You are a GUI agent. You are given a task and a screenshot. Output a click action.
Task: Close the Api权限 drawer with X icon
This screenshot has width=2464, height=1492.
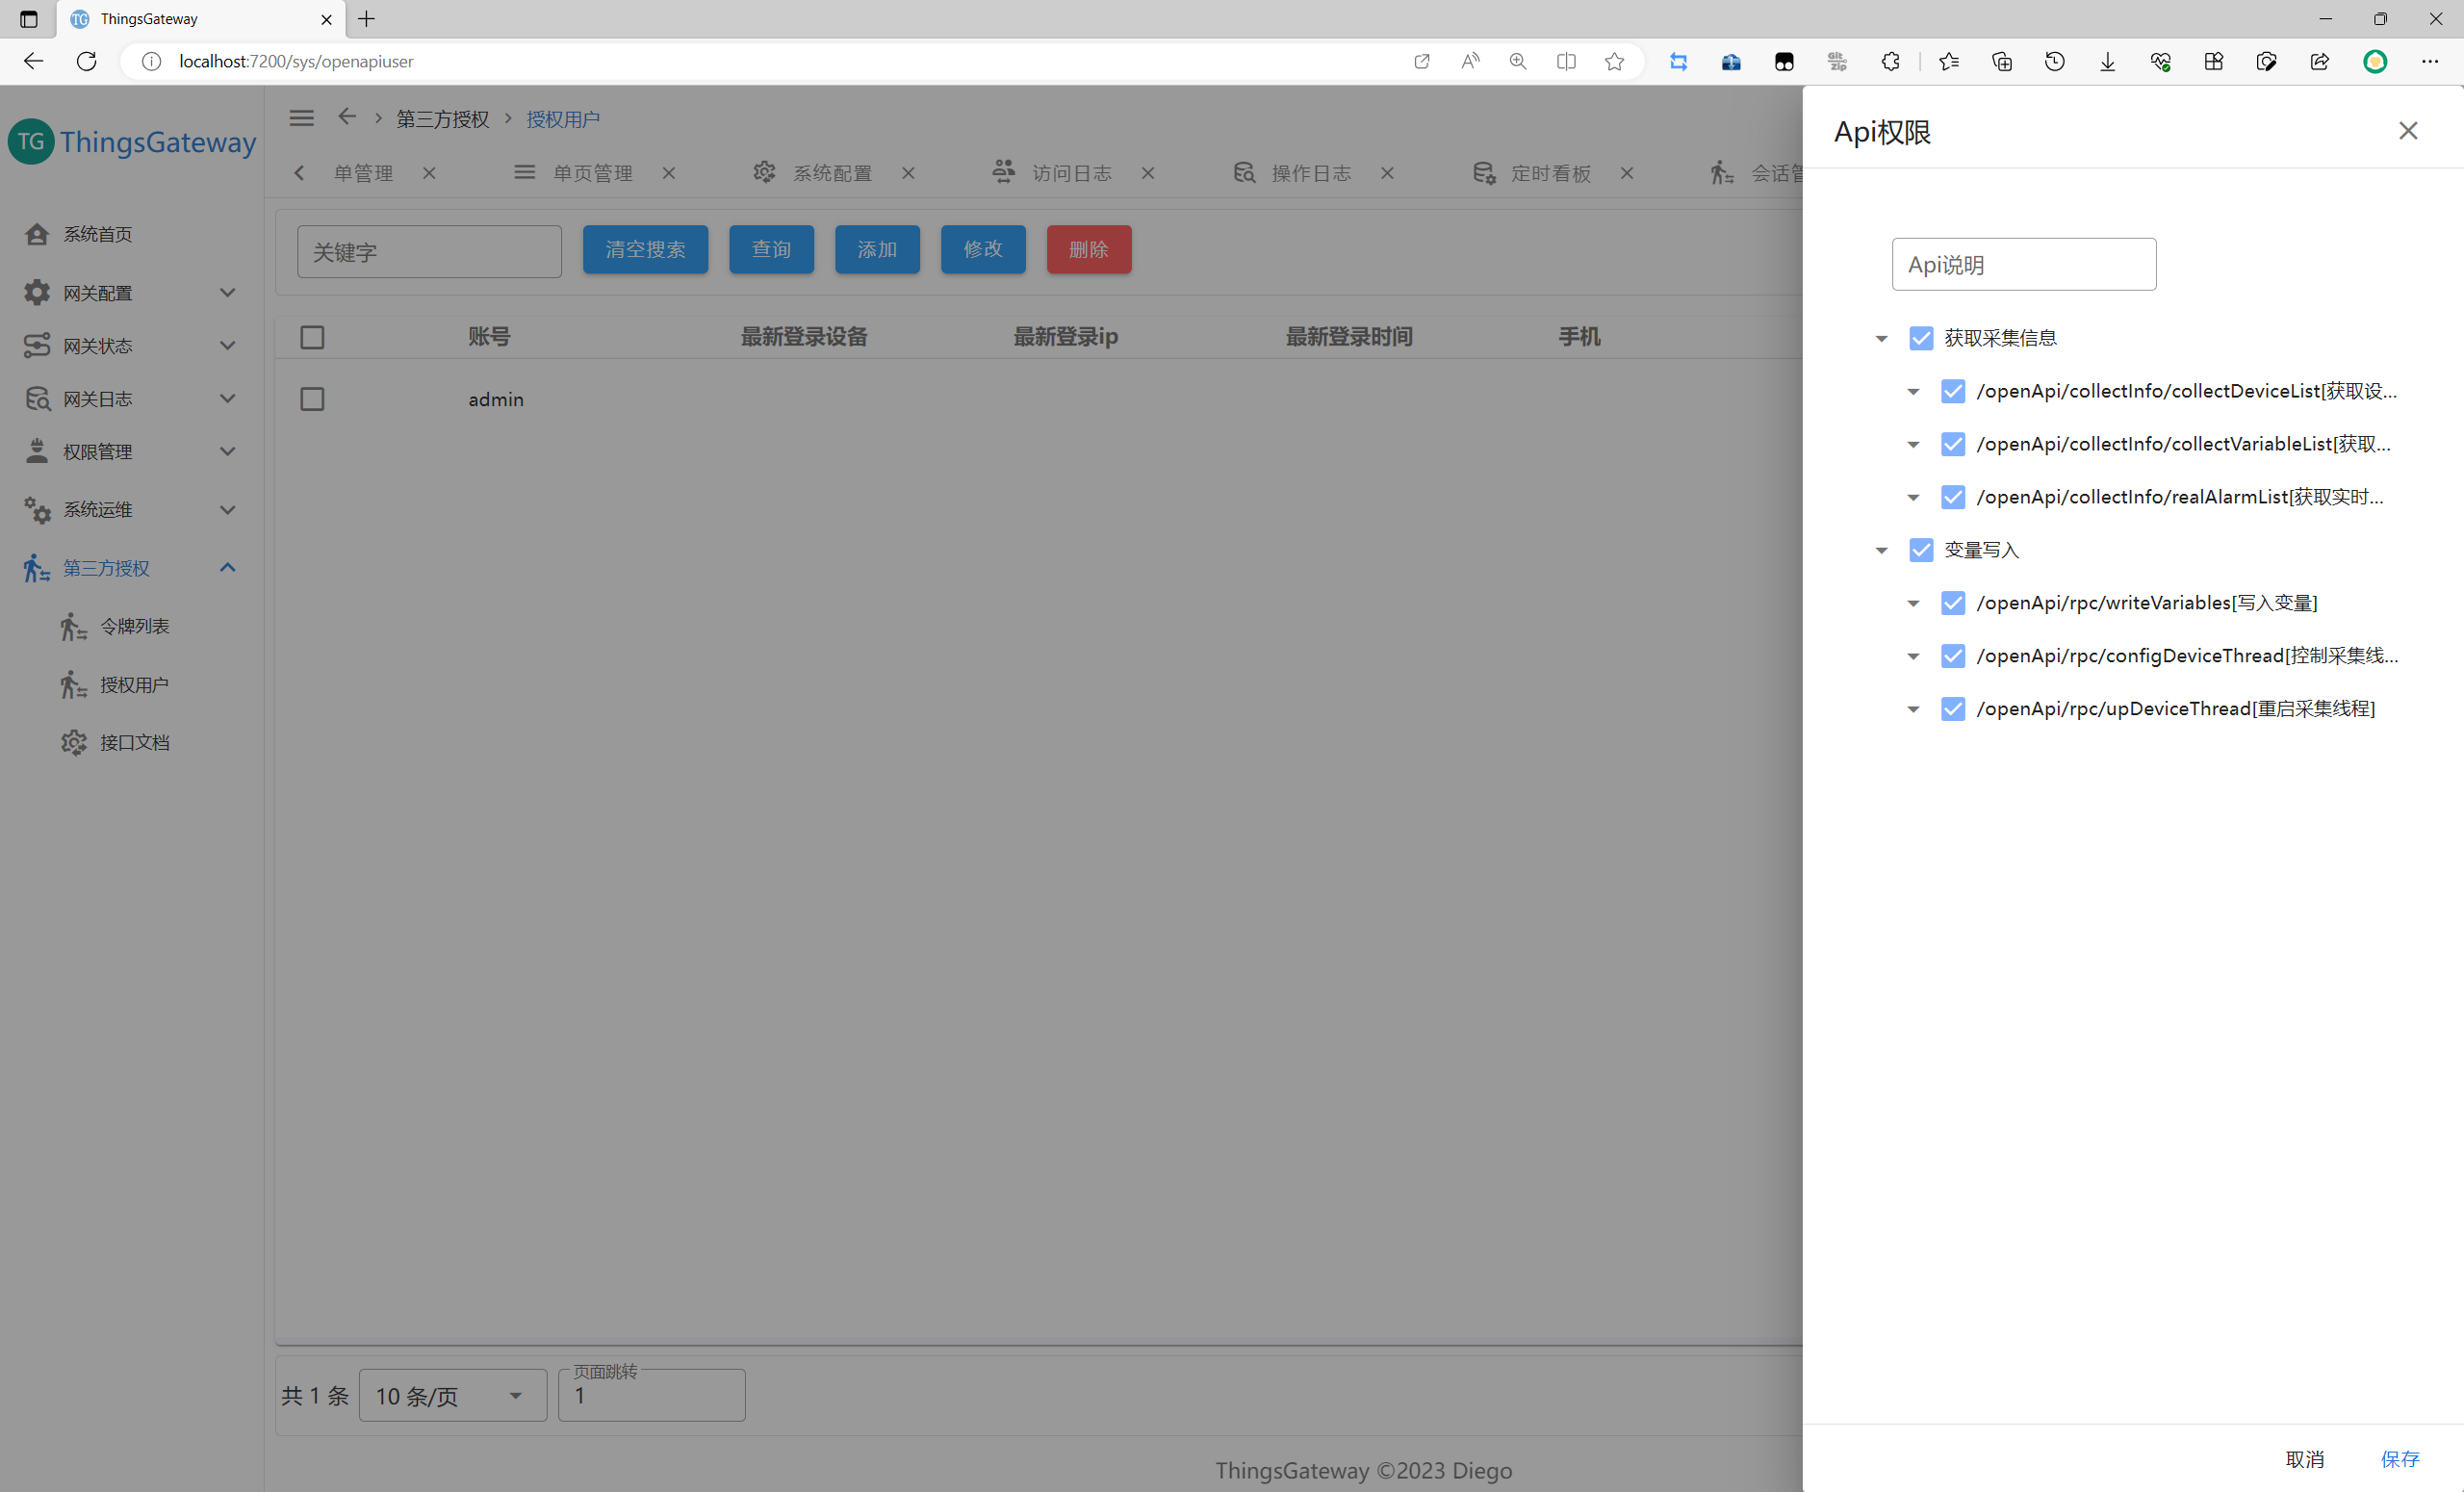[x=2407, y=131]
